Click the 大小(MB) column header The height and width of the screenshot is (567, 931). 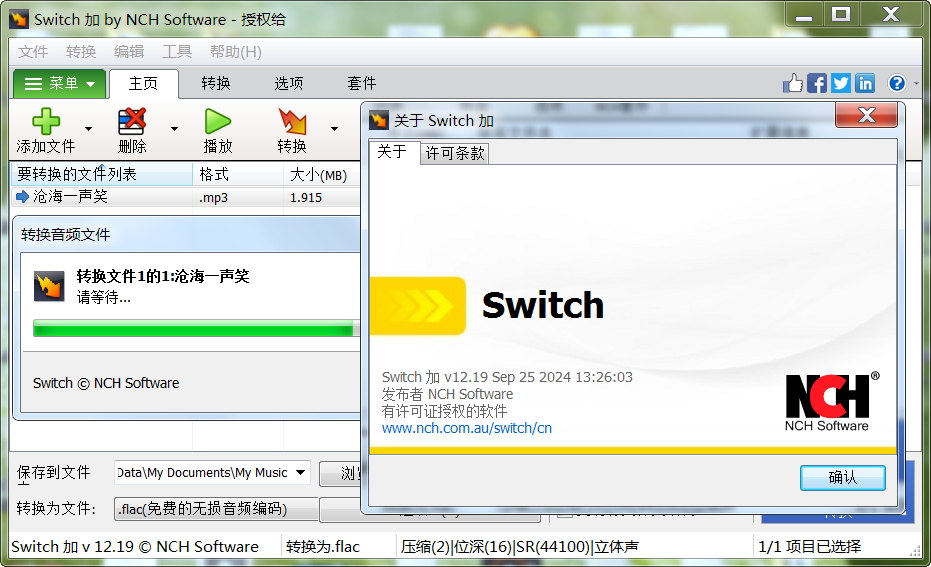pos(321,174)
